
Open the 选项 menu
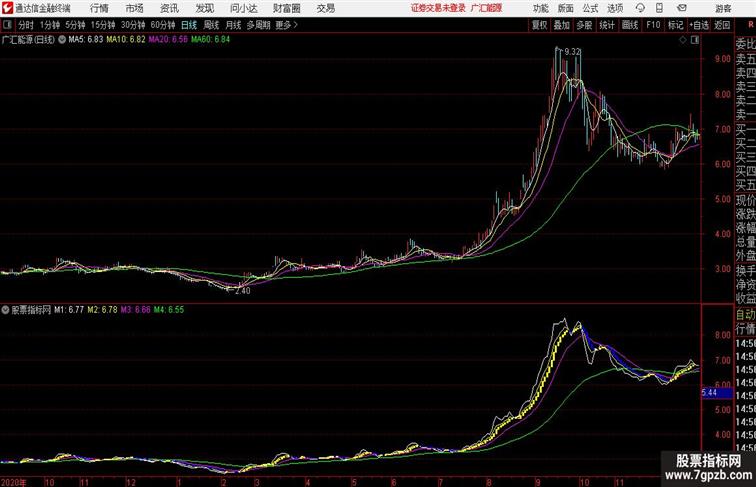pos(615,8)
